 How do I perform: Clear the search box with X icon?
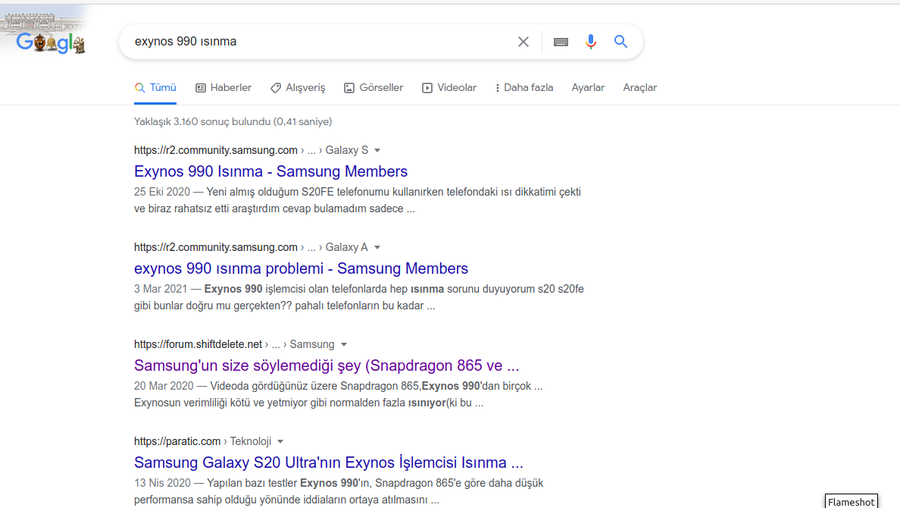523,42
